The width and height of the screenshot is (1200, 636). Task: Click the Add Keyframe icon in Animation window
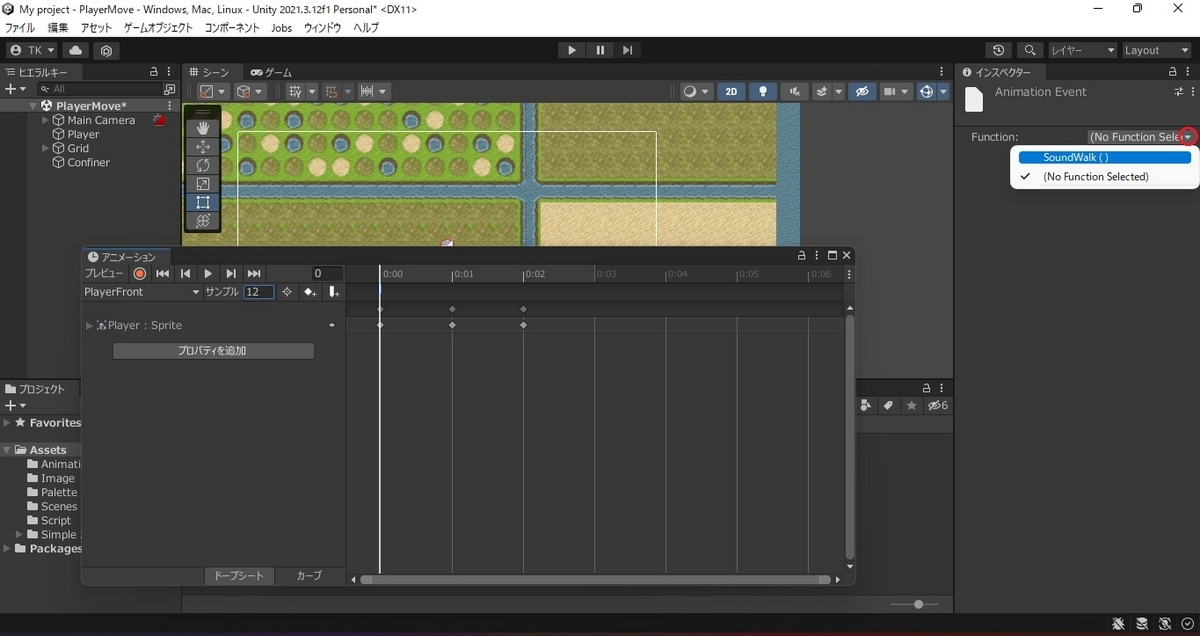click(x=310, y=292)
